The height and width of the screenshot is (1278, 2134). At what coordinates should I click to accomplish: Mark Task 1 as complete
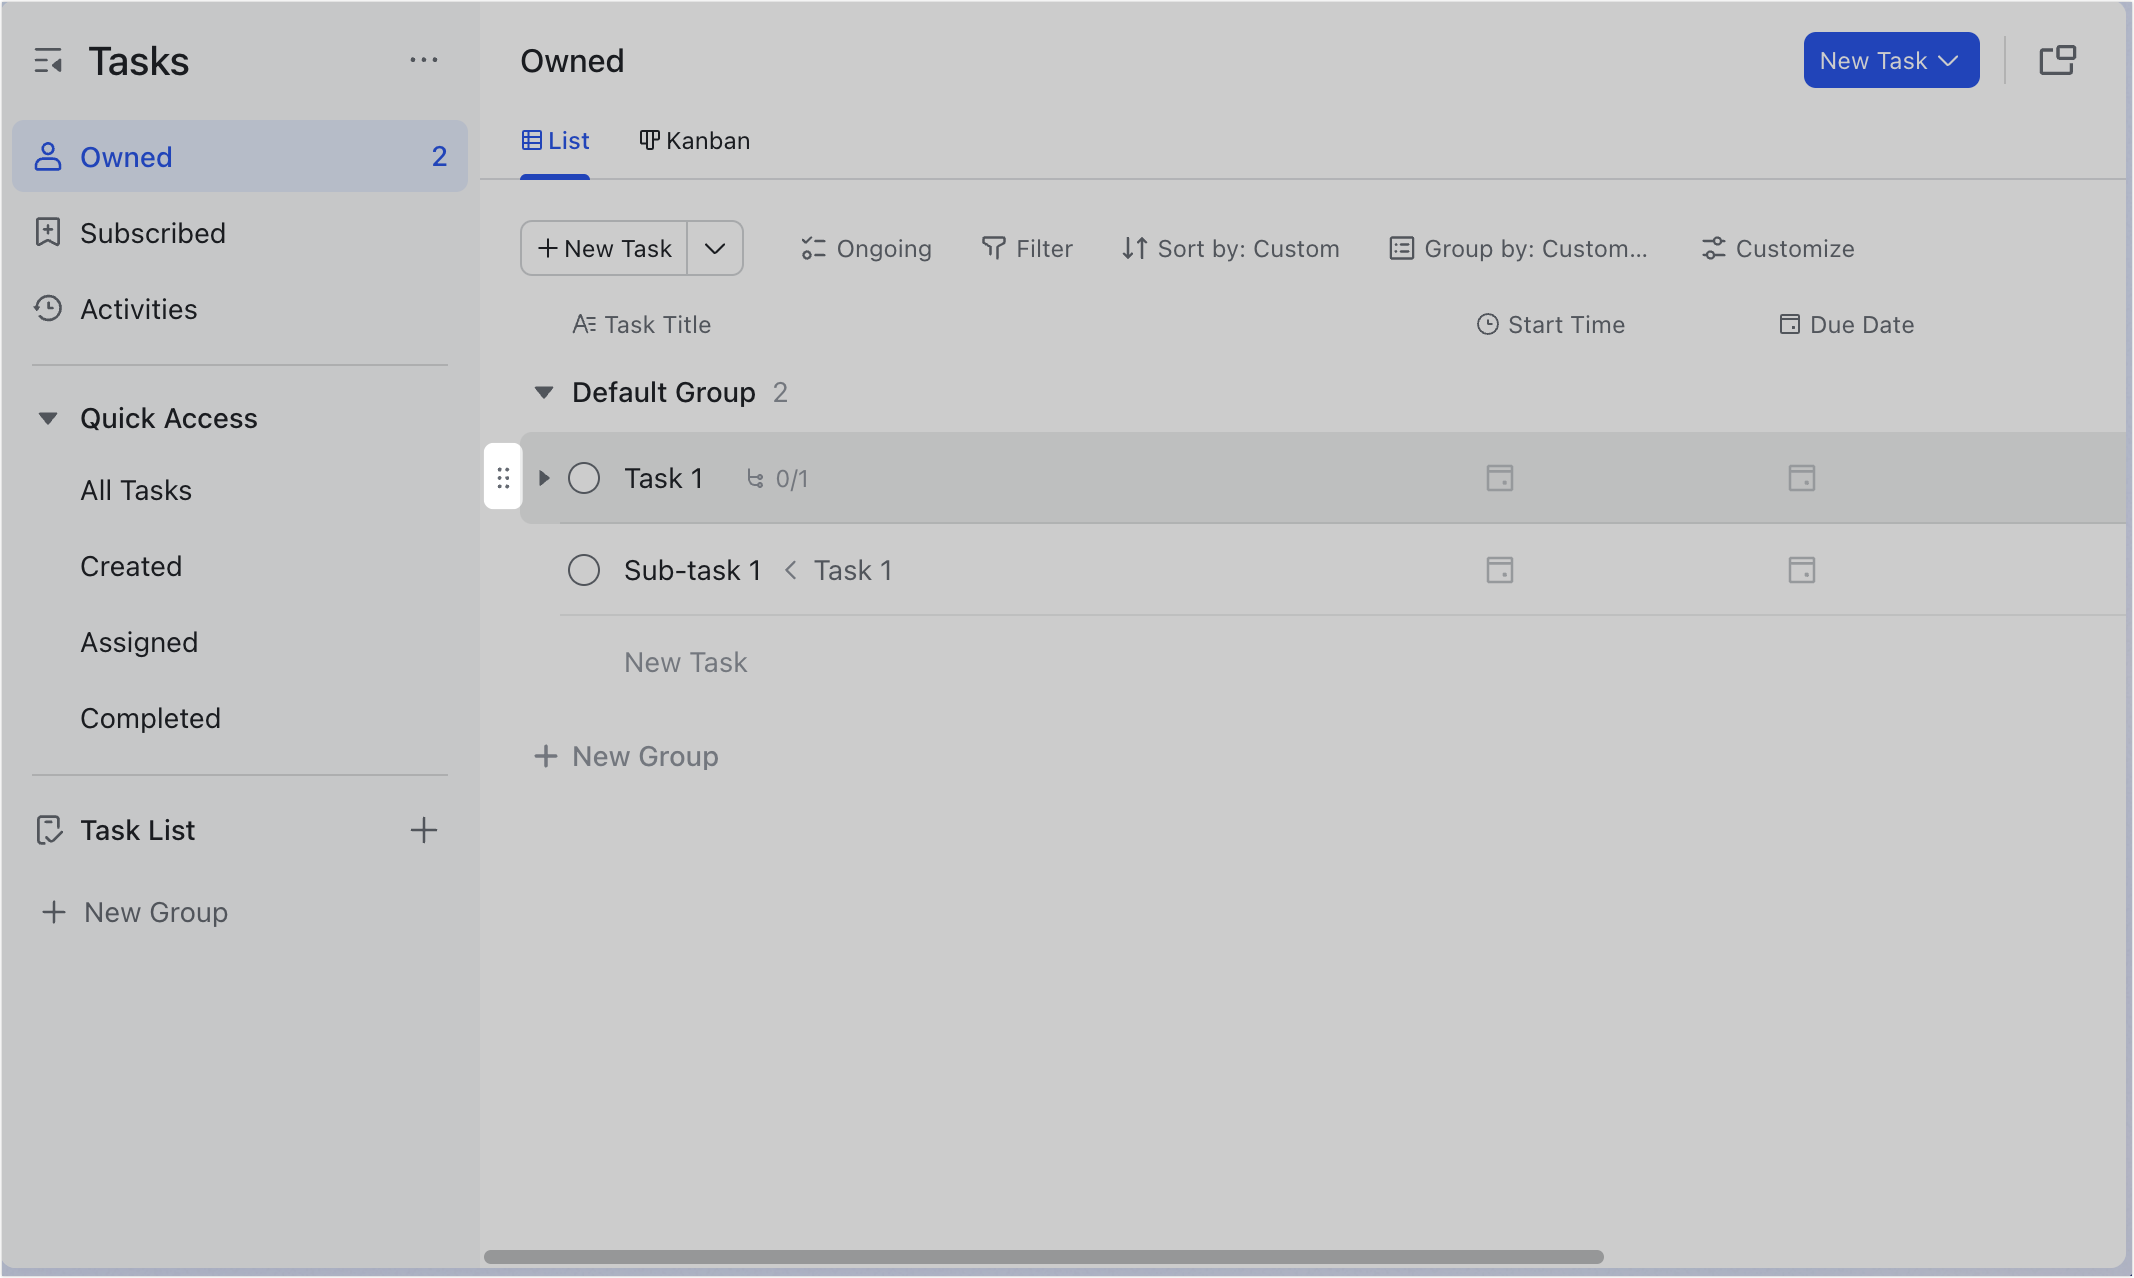point(584,478)
